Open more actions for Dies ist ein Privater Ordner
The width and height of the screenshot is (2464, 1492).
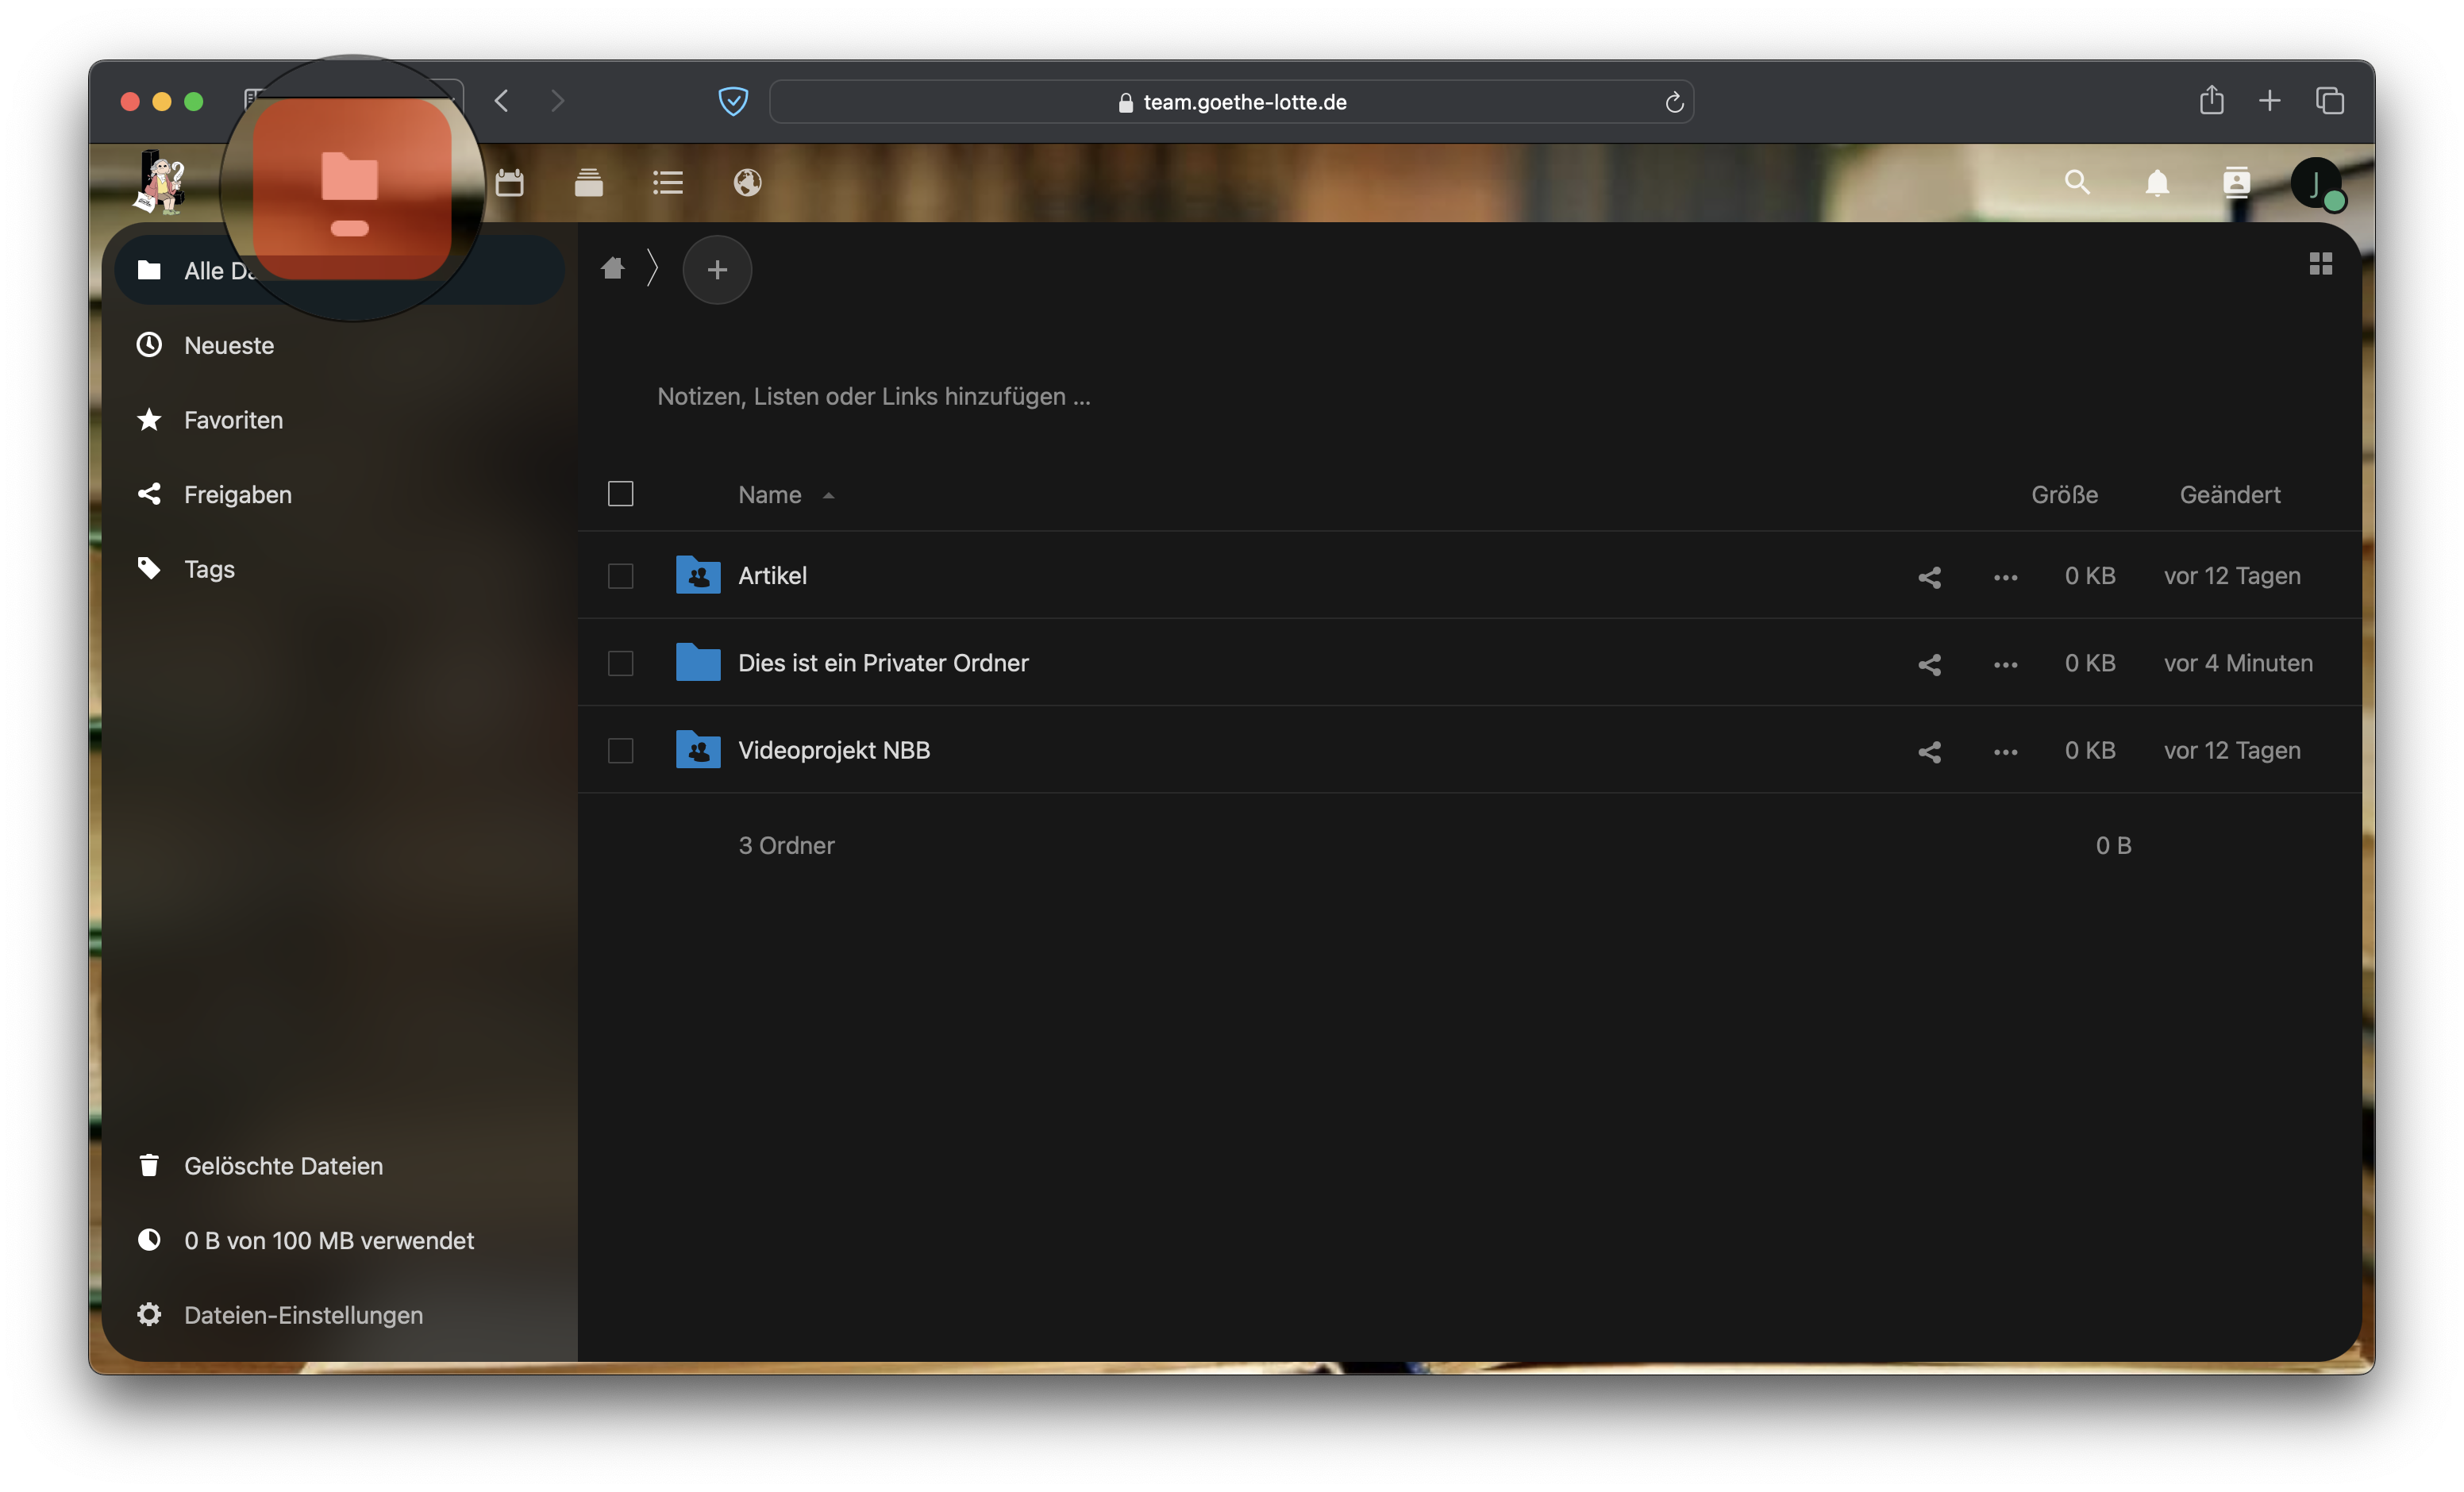[2005, 664]
